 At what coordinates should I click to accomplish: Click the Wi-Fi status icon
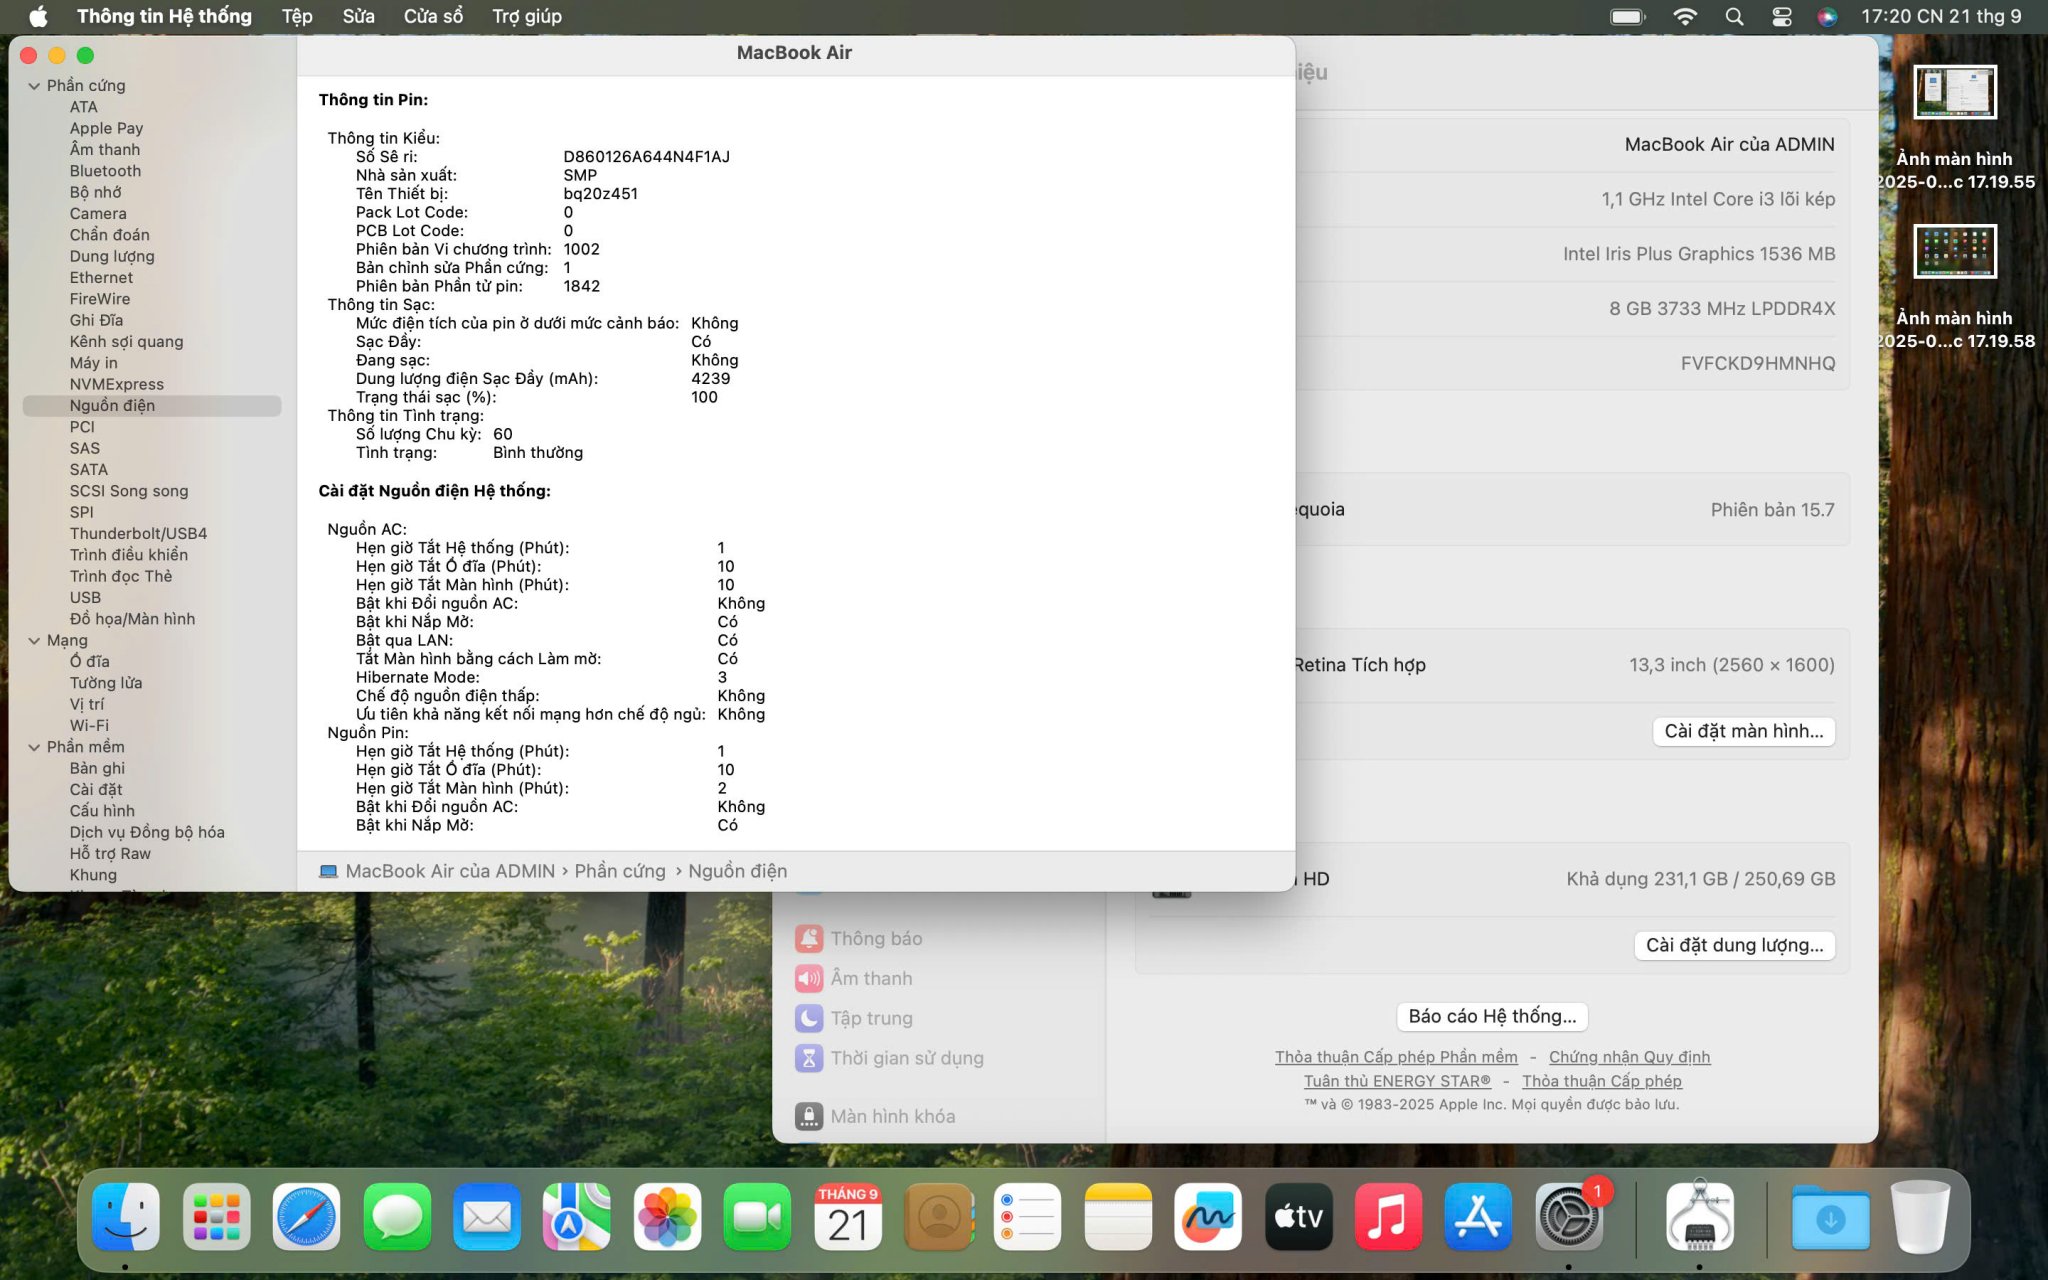click(x=1684, y=17)
